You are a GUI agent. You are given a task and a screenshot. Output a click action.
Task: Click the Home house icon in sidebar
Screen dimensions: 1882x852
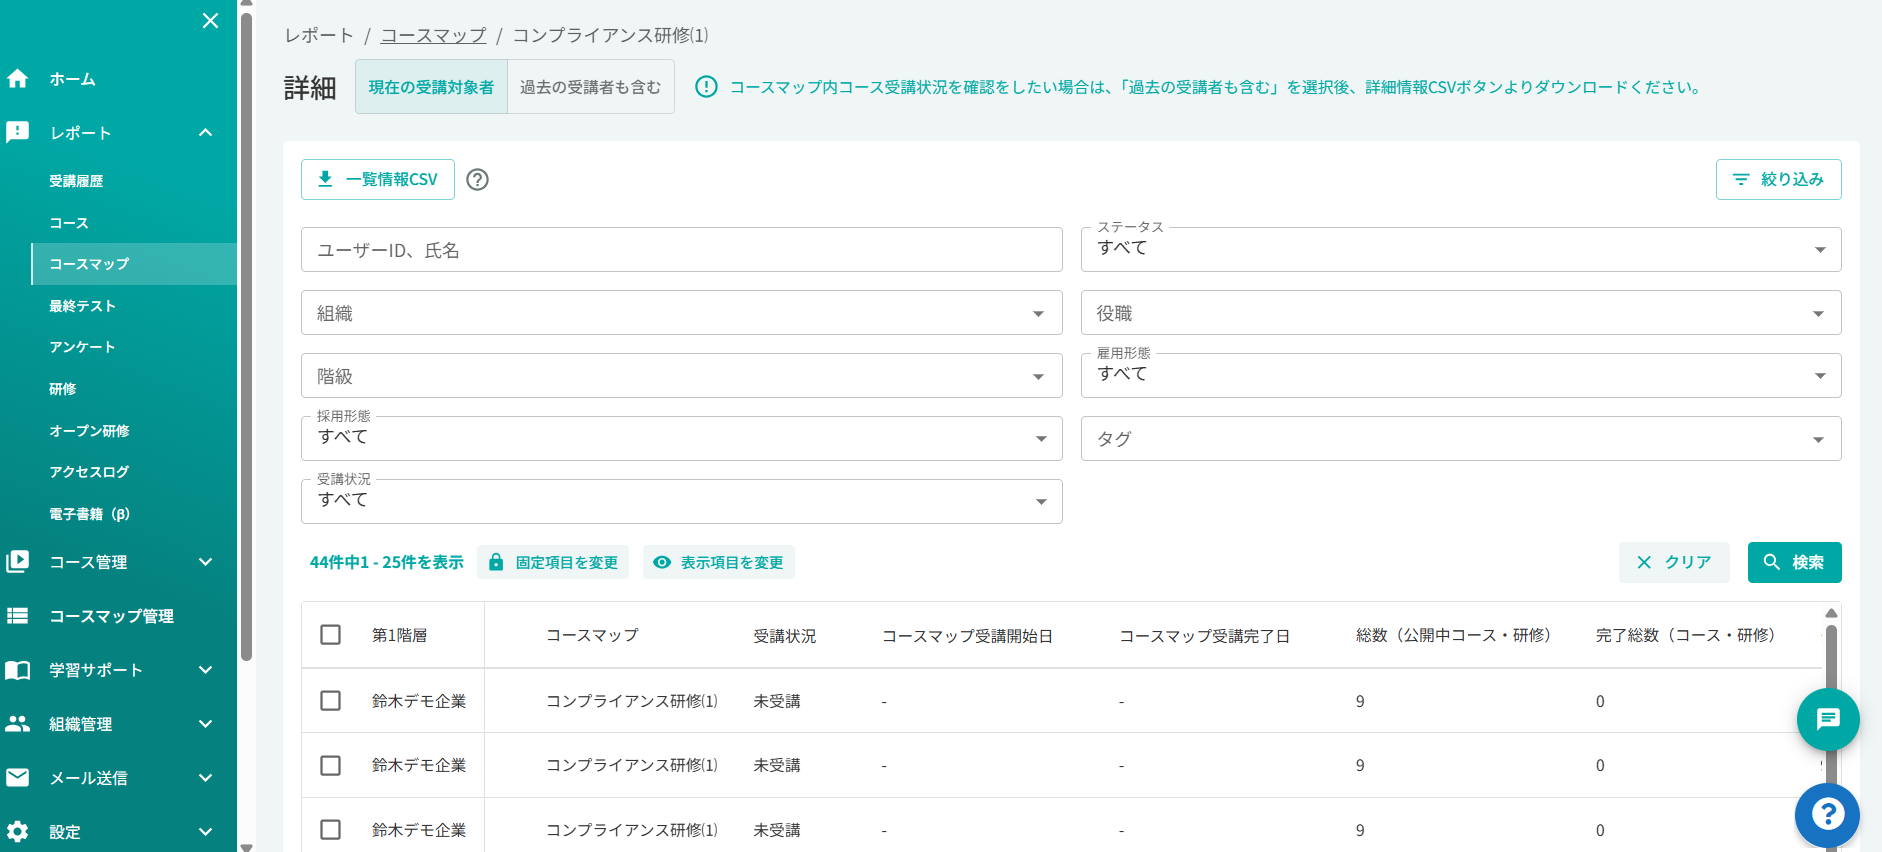pyautogui.click(x=18, y=79)
